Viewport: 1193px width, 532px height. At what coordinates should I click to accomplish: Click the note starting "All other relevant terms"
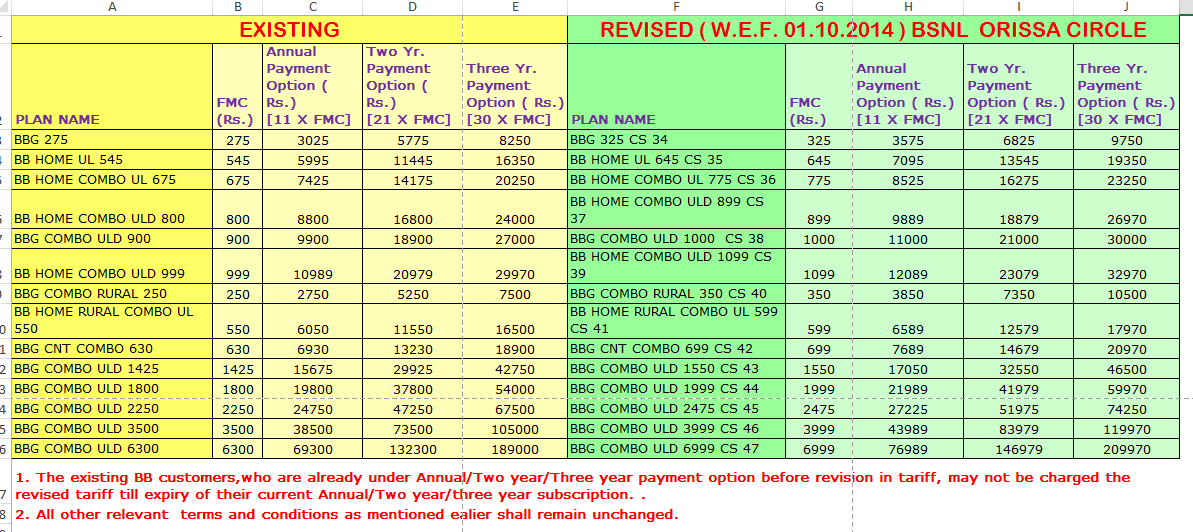point(345,515)
